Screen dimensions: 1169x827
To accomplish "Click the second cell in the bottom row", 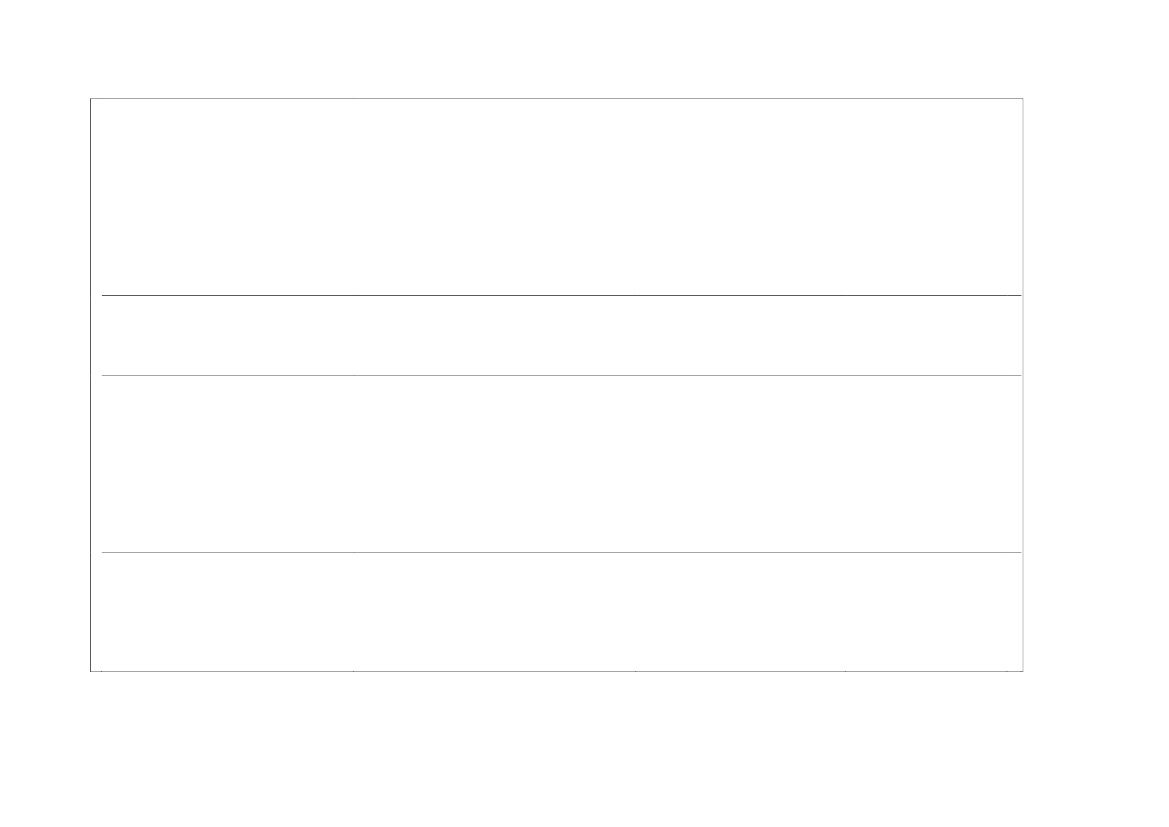I will pyautogui.click(x=494, y=611).
